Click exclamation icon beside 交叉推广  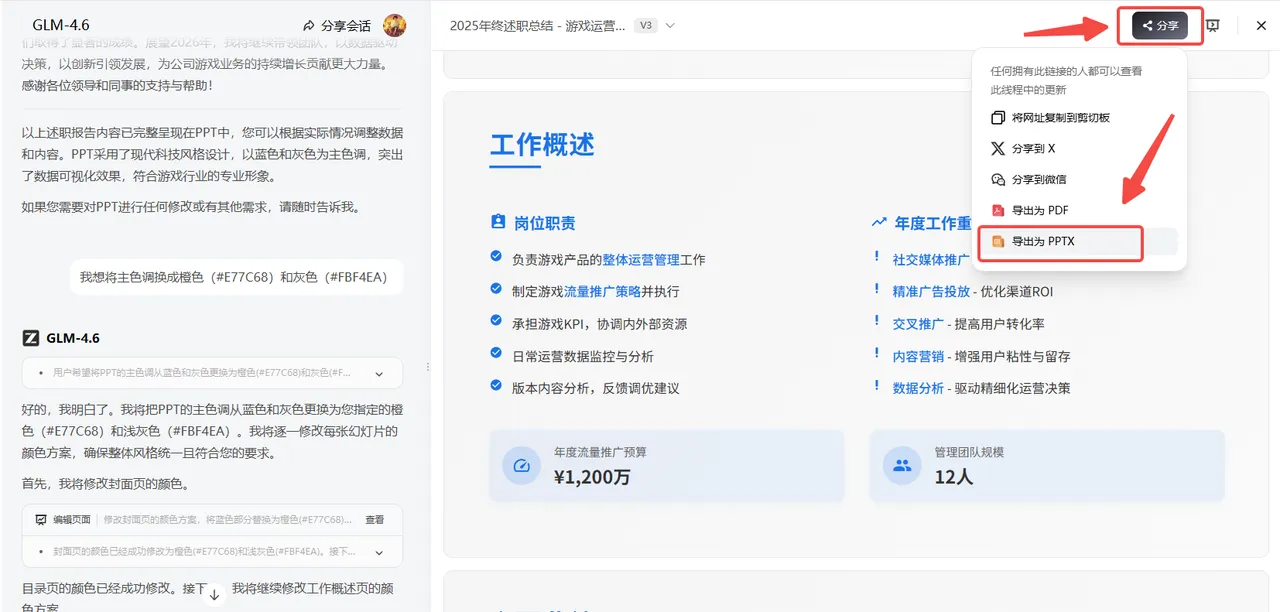click(x=877, y=321)
